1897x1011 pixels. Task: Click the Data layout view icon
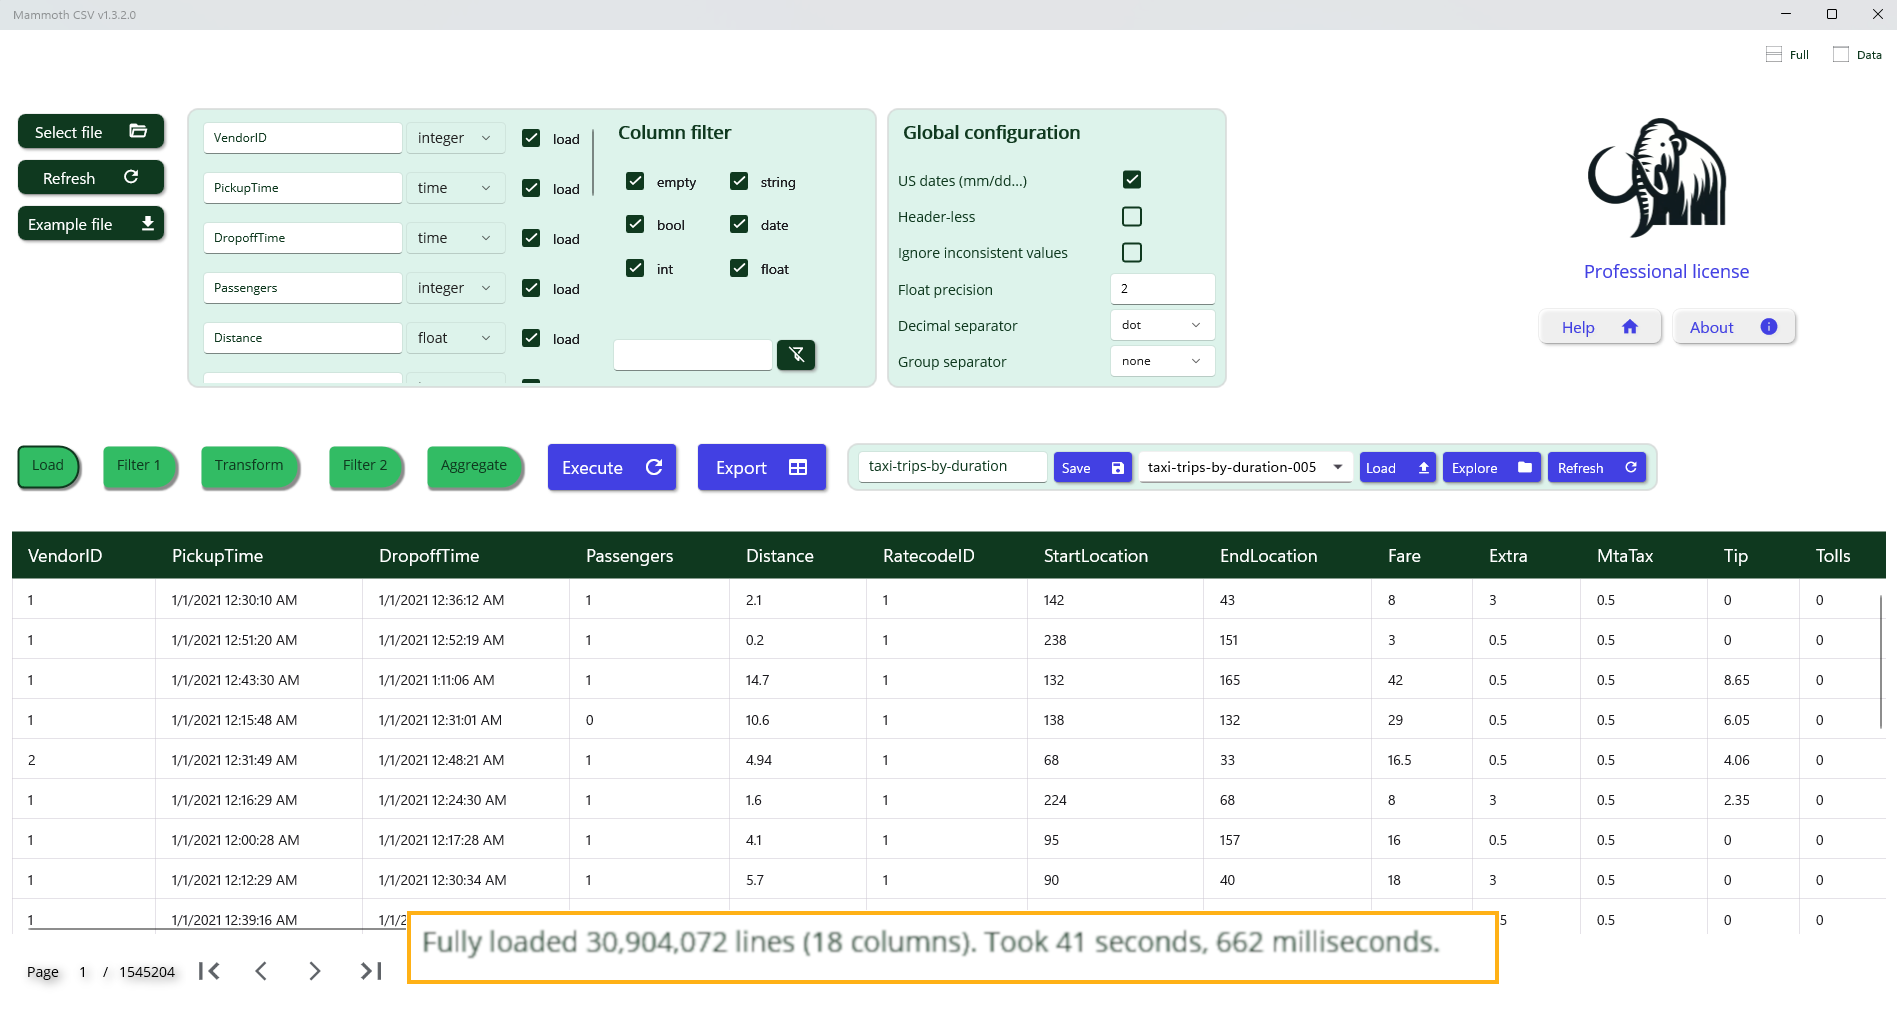coord(1841,55)
